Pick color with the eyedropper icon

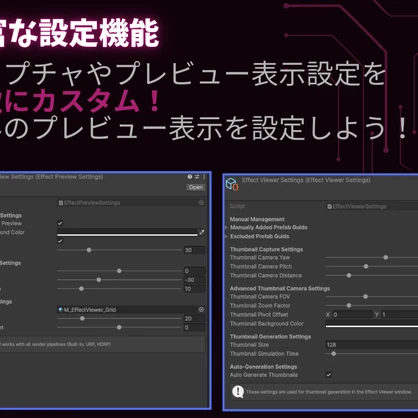point(202,232)
